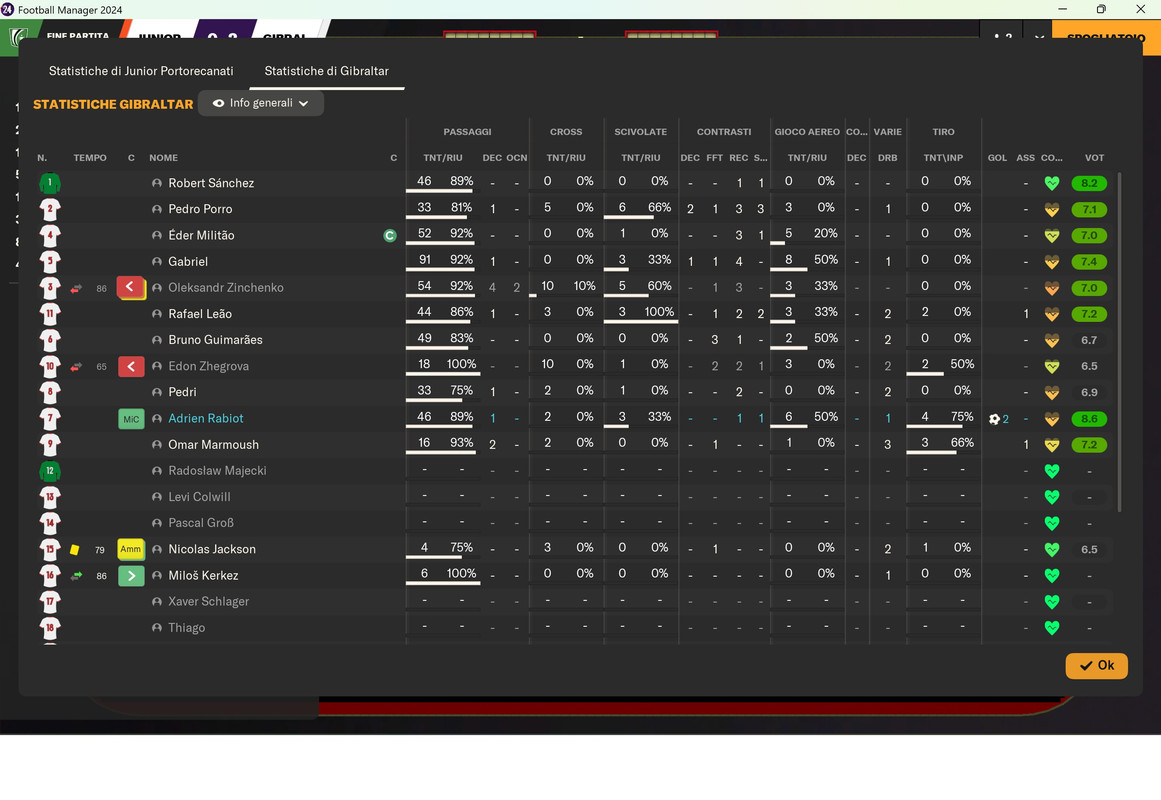Switch to Statistiche di Junior Portorecanati tab
Screen dimensions: 1161x800
[x=141, y=71]
